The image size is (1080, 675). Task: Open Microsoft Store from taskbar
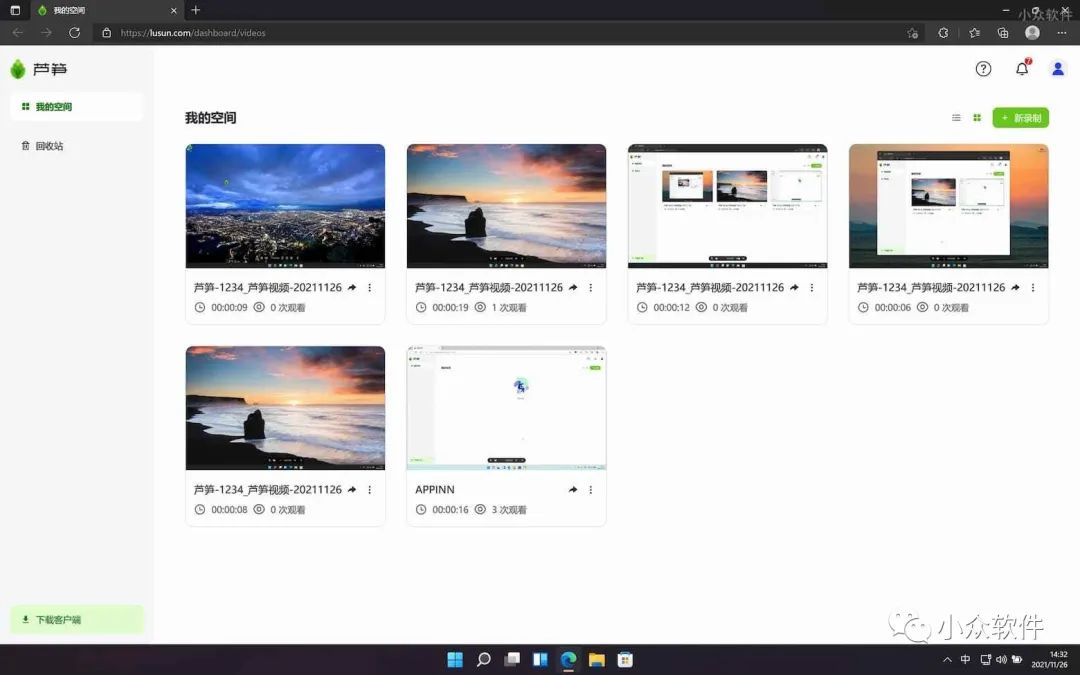[x=625, y=659]
